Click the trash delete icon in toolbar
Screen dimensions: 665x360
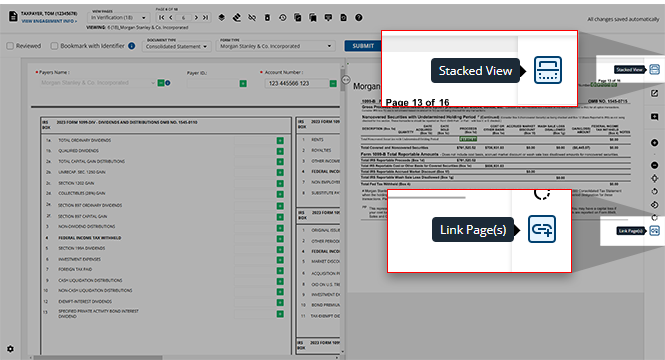[x=267, y=17]
